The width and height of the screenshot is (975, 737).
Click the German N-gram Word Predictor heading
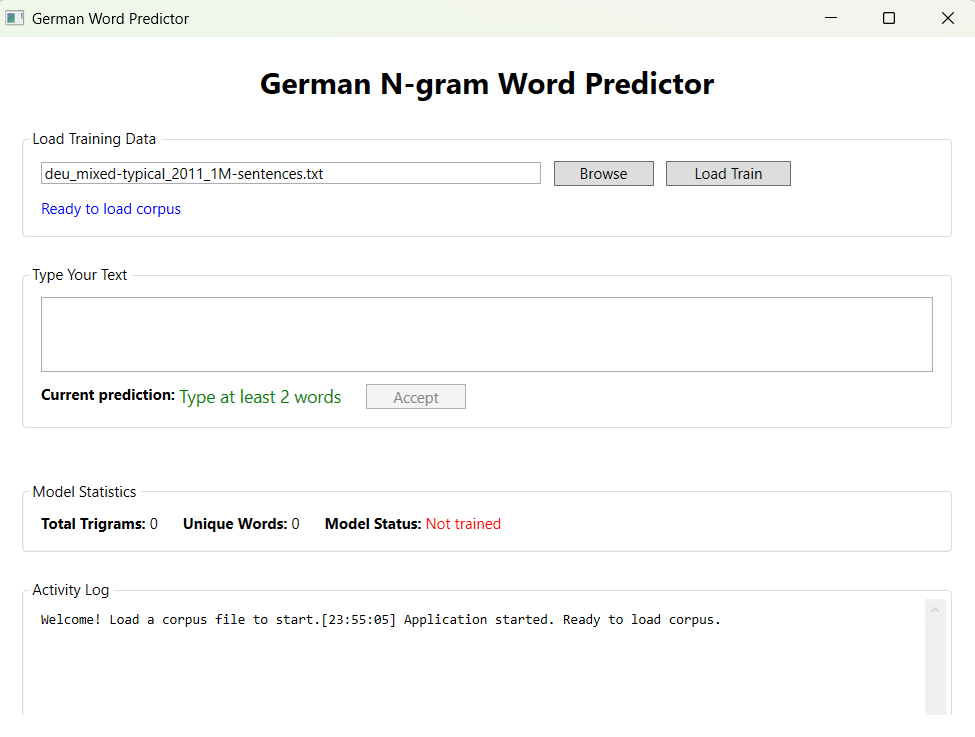tap(487, 84)
